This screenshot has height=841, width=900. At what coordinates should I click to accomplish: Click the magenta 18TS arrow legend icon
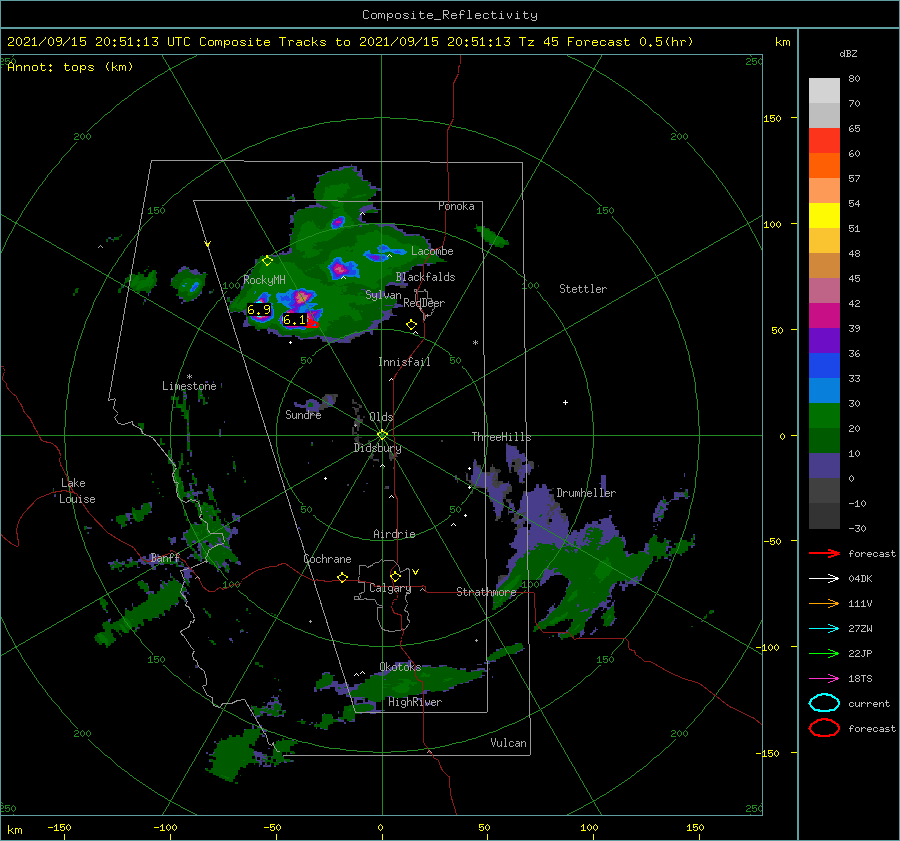(x=824, y=679)
